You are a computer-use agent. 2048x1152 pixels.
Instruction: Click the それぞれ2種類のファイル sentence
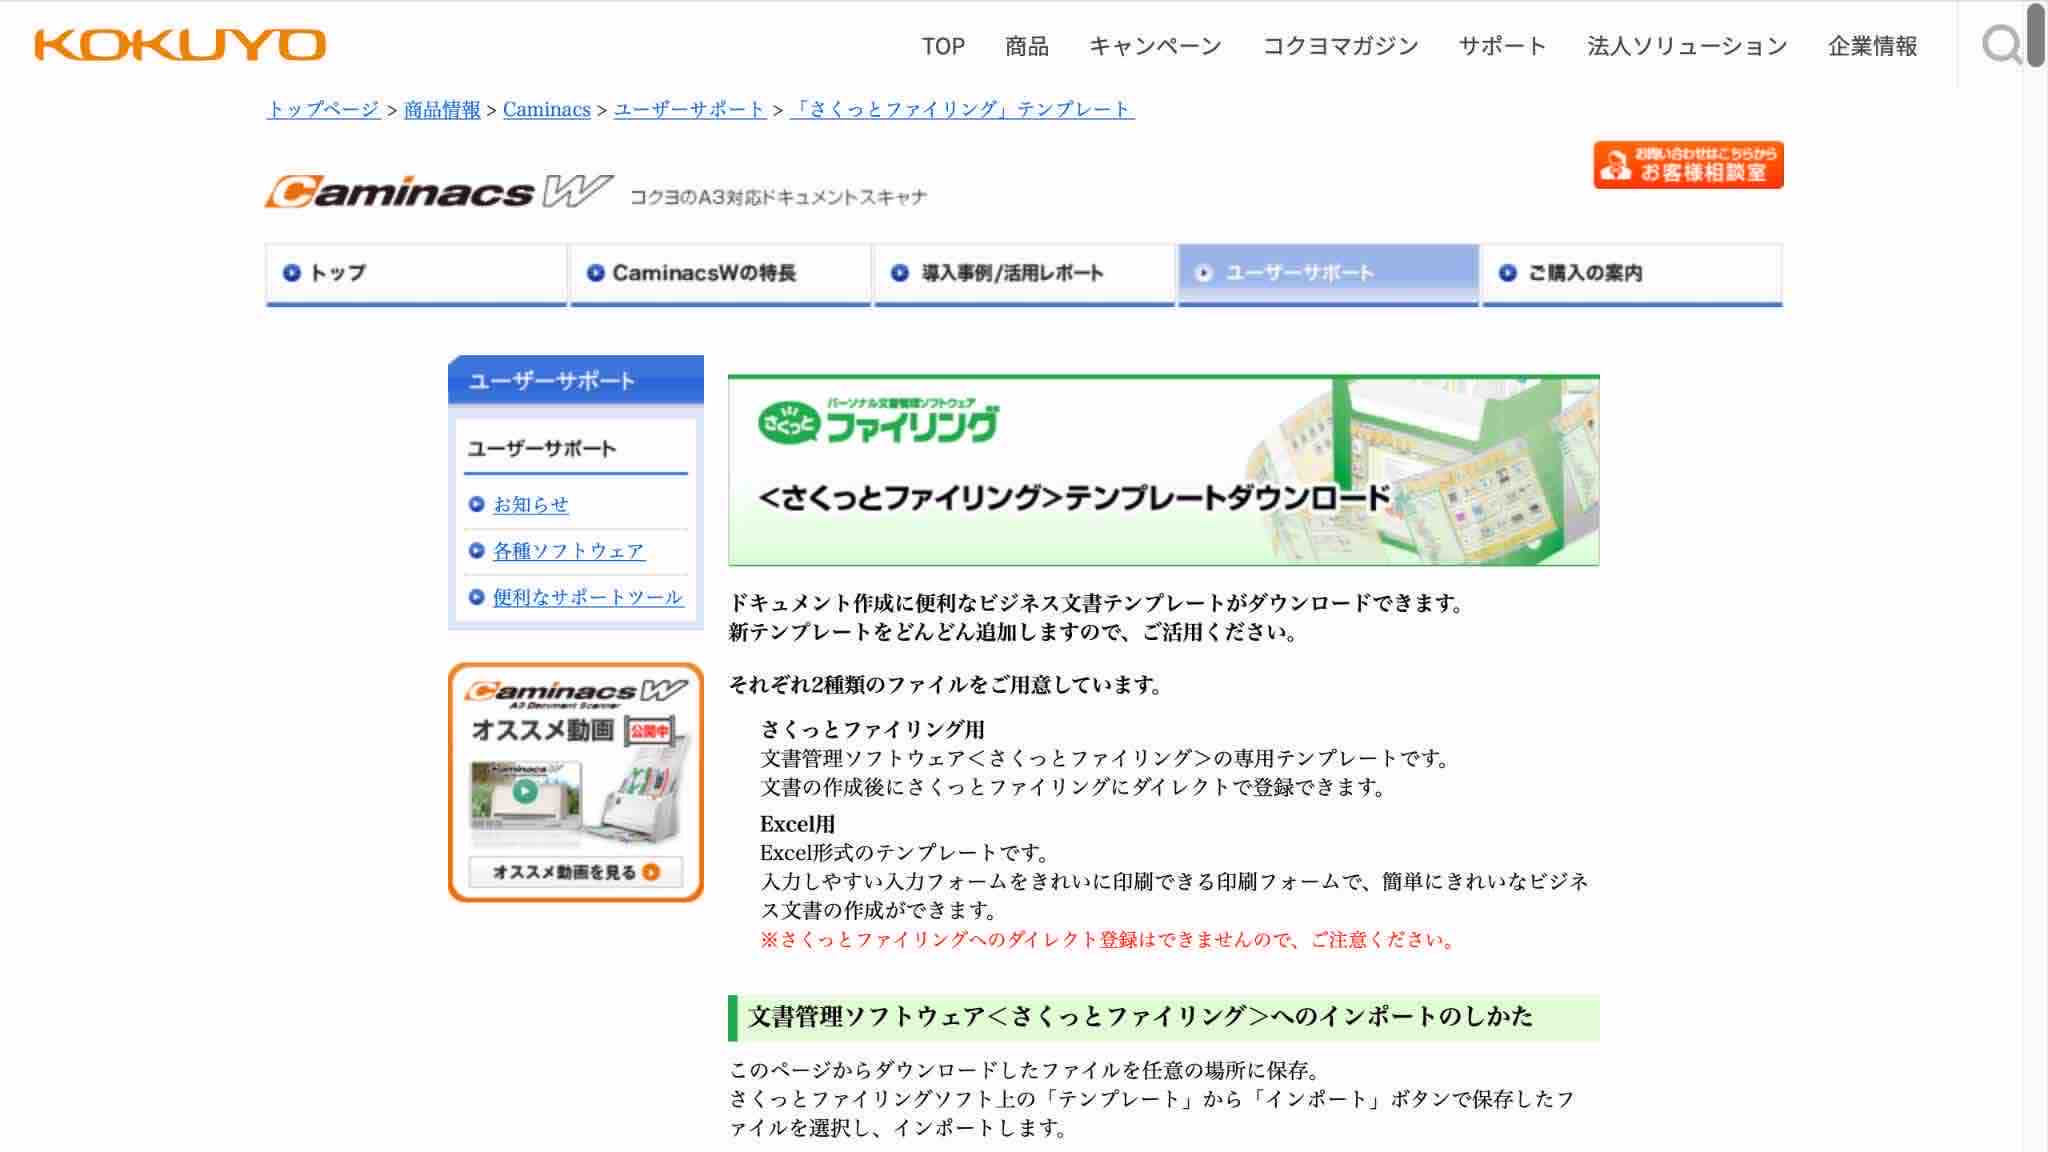946,685
